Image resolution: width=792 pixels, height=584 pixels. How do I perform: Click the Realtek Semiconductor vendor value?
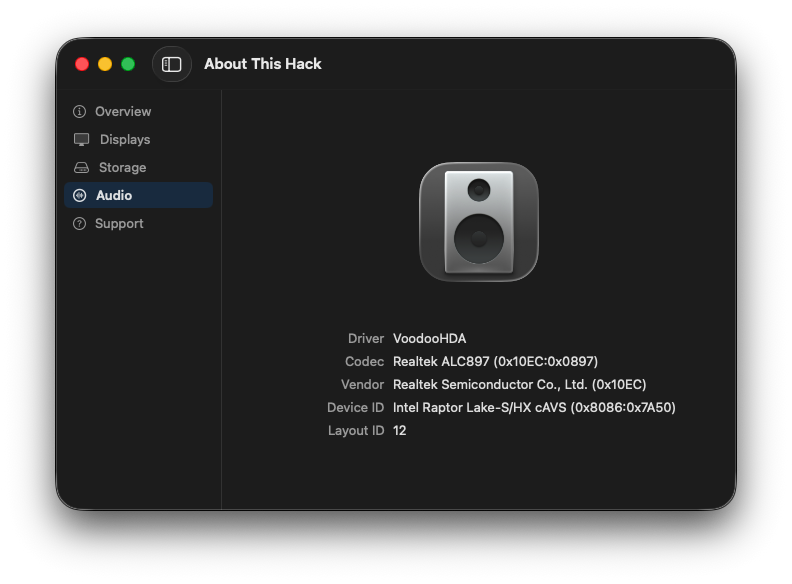[520, 384]
